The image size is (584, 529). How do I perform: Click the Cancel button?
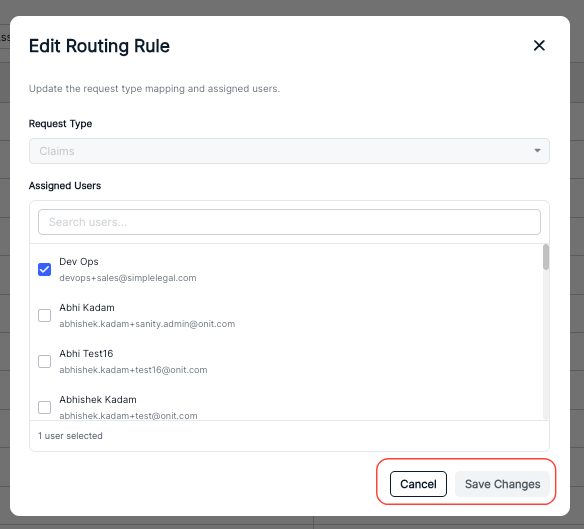pyautogui.click(x=418, y=484)
